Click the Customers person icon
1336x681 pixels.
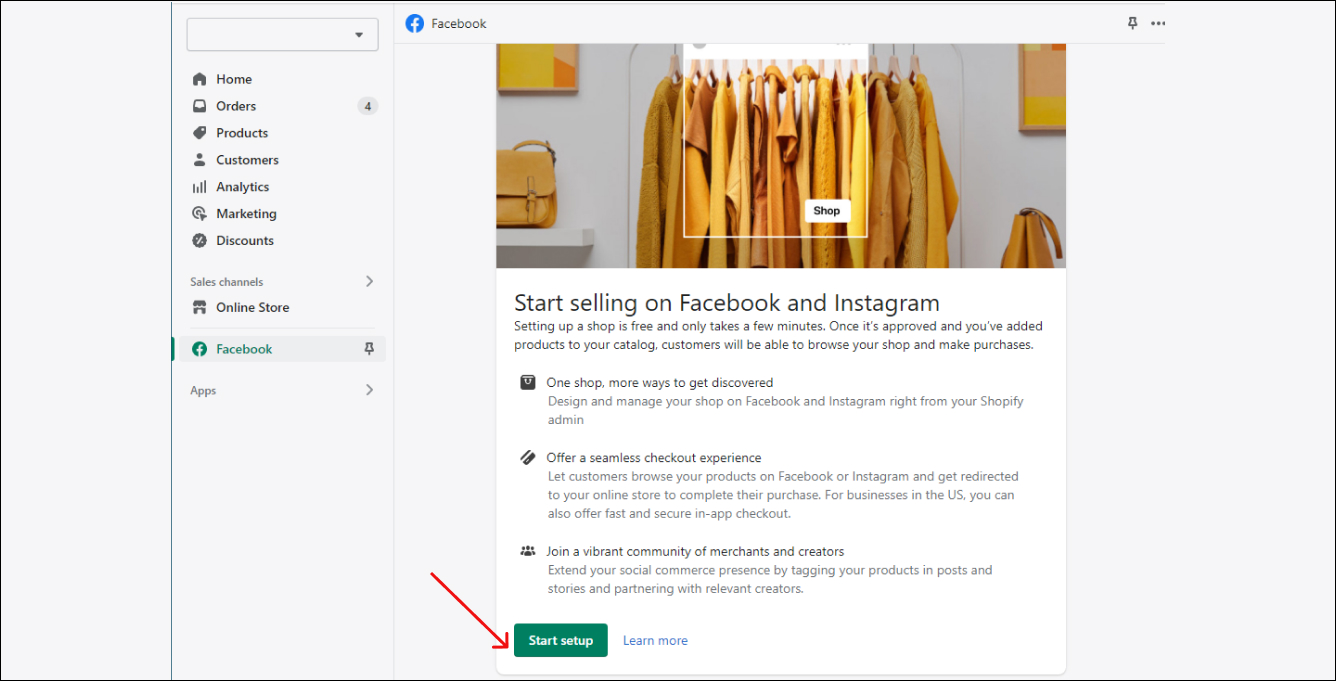tap(199, 160)
